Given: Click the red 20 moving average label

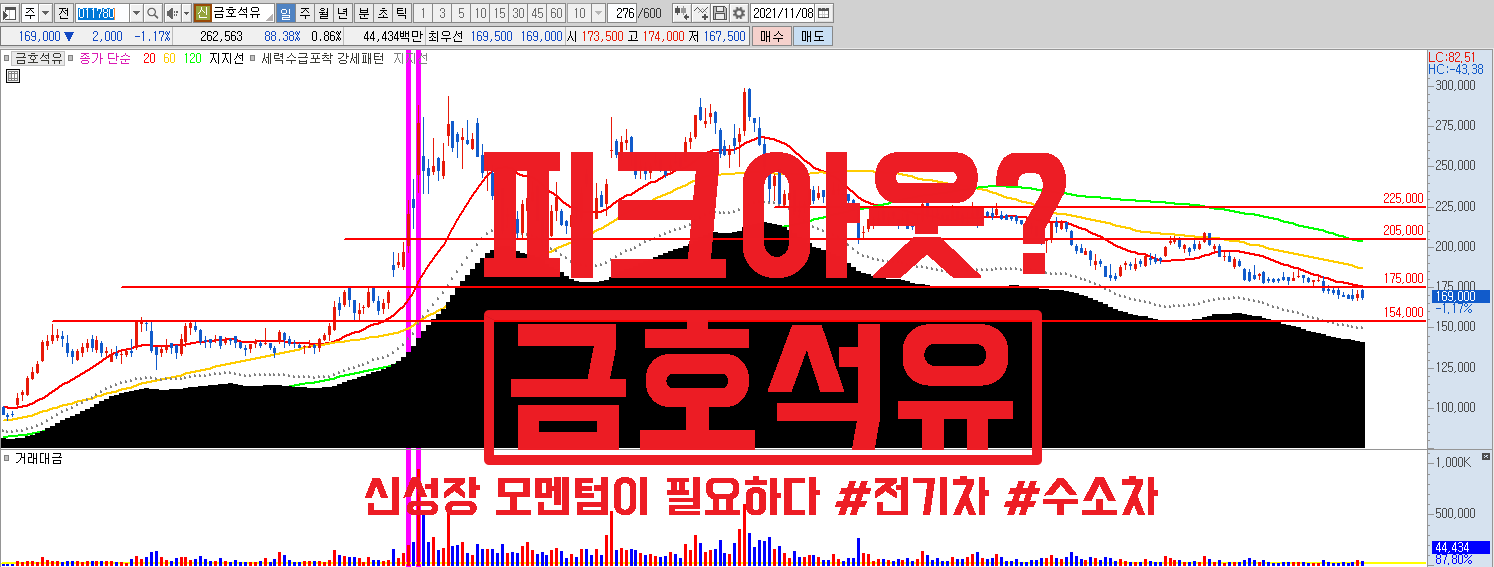Looking at the screenshot, I should point(149,58).
